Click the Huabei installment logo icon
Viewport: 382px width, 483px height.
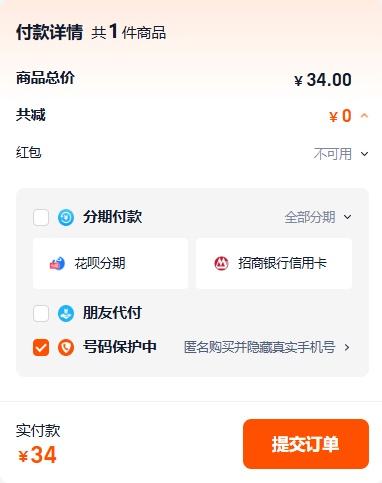click(57, 263)
